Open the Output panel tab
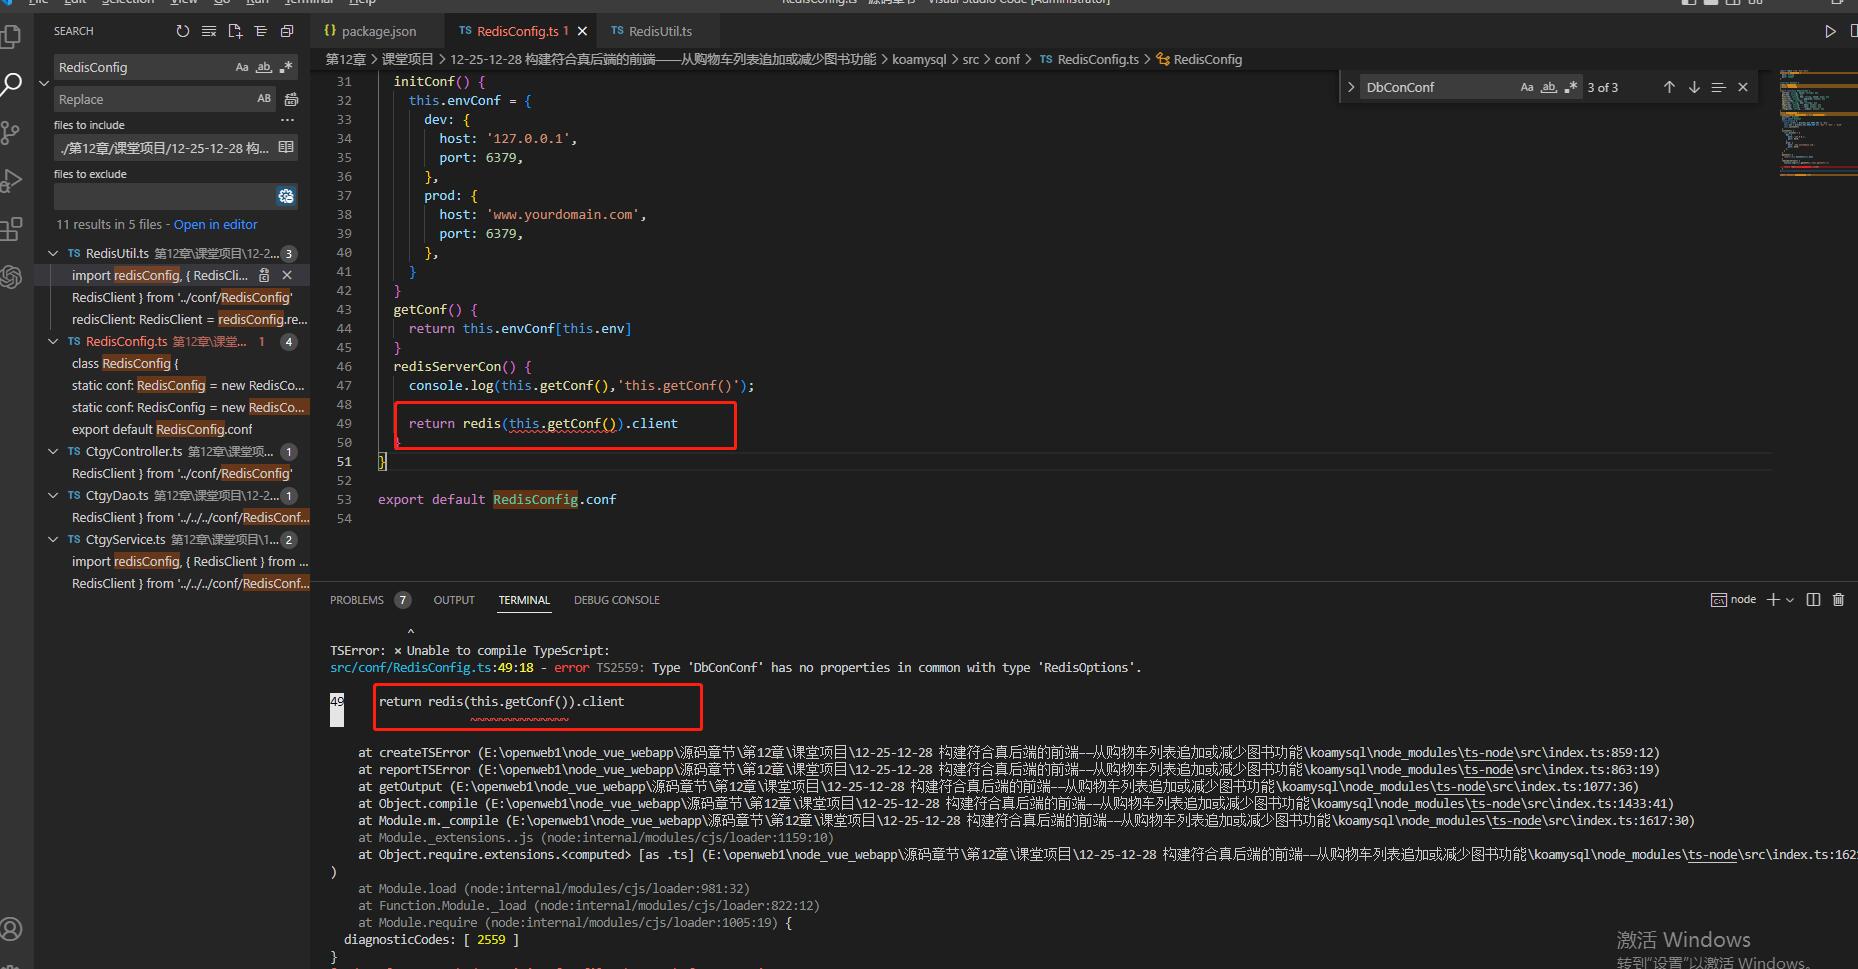The height and width of the screenshot is (969, 1858). click(x=454, y=600)
